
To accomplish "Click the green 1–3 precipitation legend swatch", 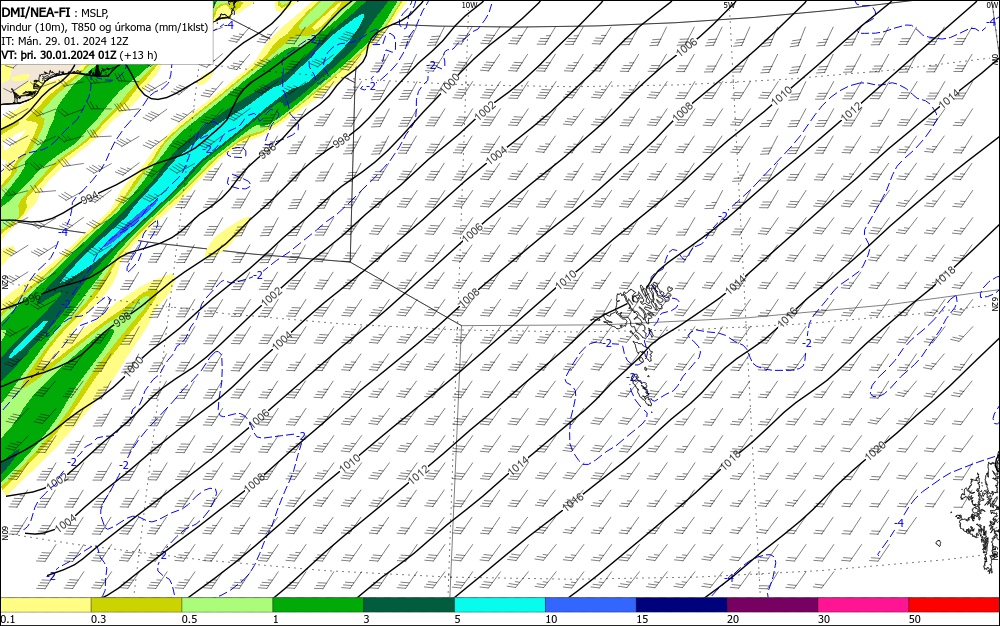I will [x=318, y=605].
